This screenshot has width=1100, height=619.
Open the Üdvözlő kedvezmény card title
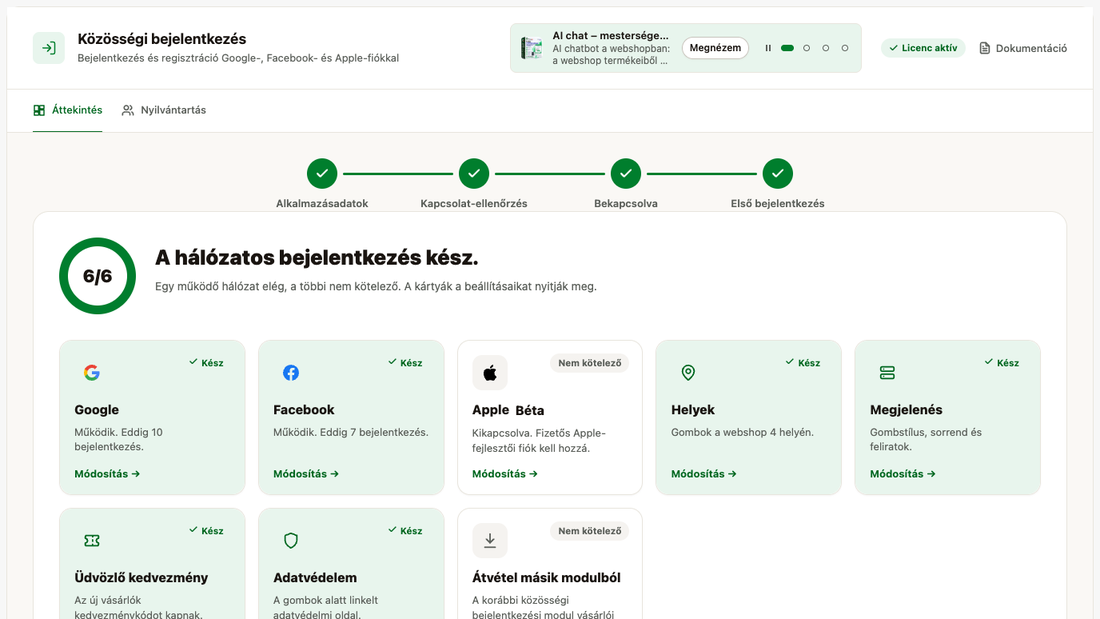coord(141,578)
